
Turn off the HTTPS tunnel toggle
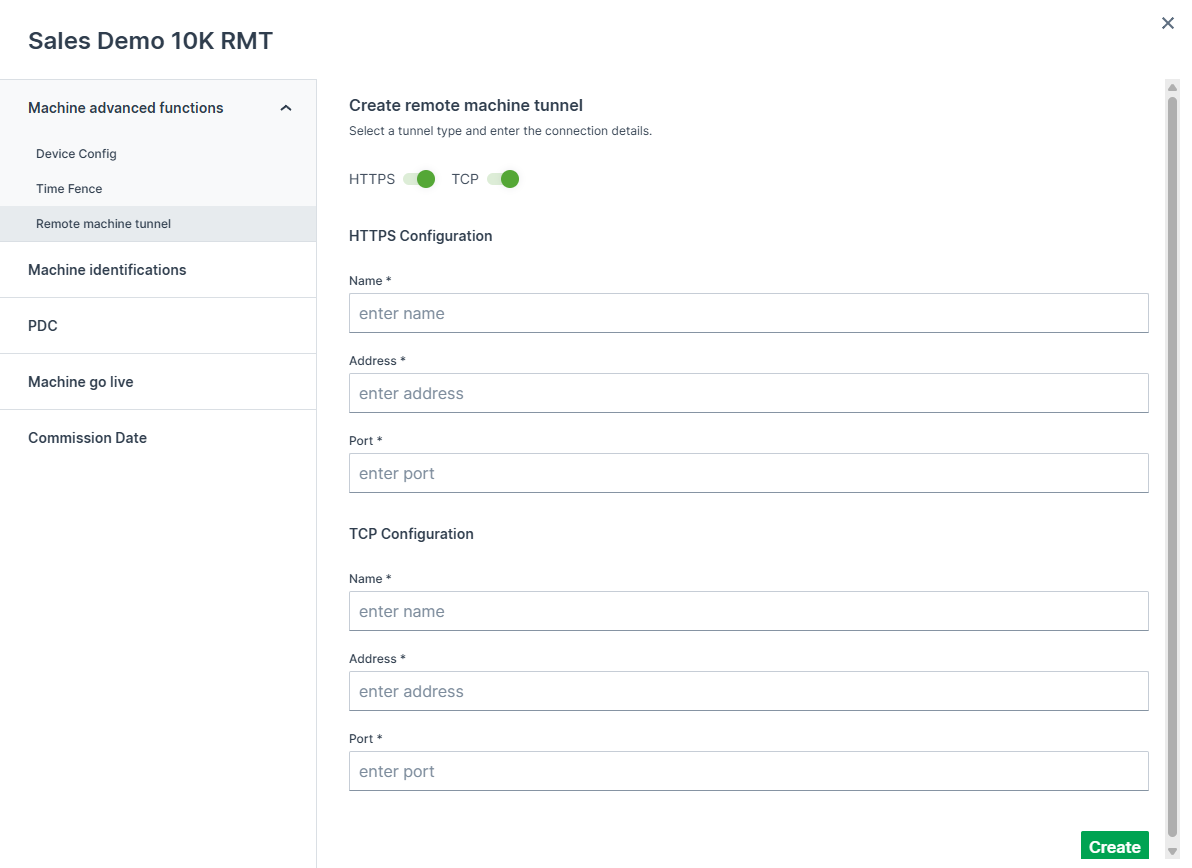[x=419, y=179]
